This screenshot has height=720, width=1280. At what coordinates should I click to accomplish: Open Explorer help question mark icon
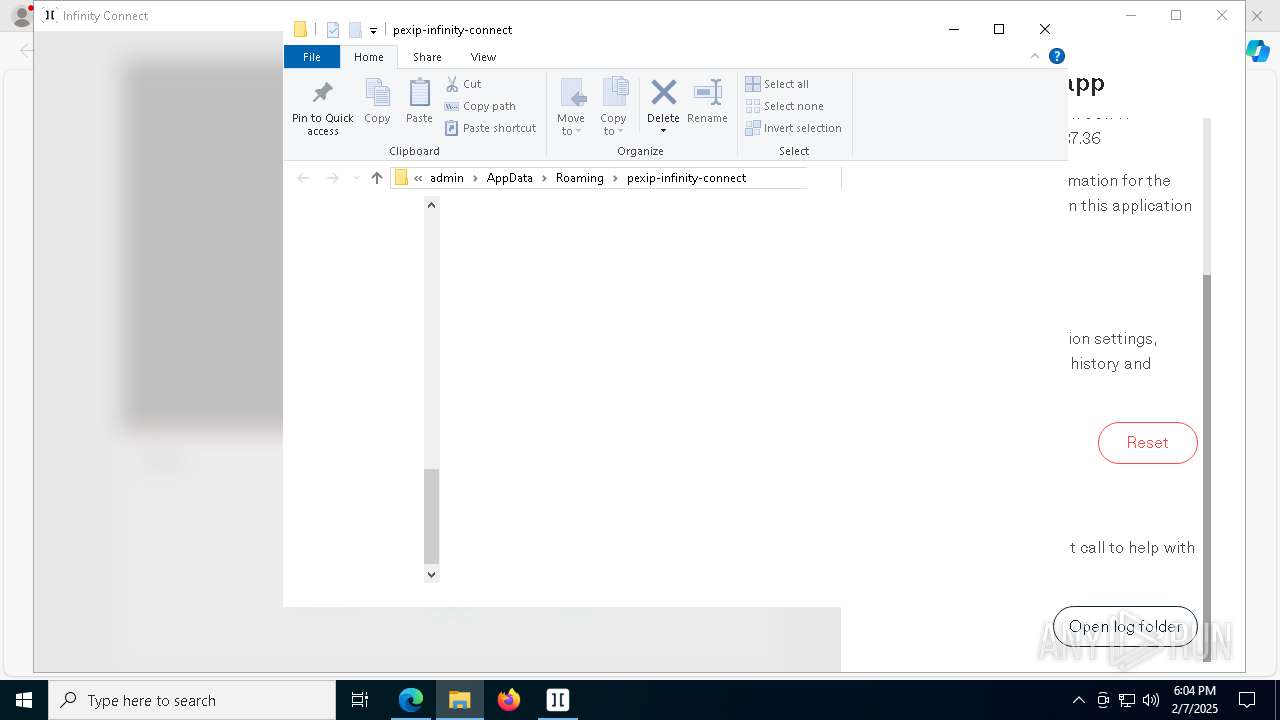[x=1057, y=56]
